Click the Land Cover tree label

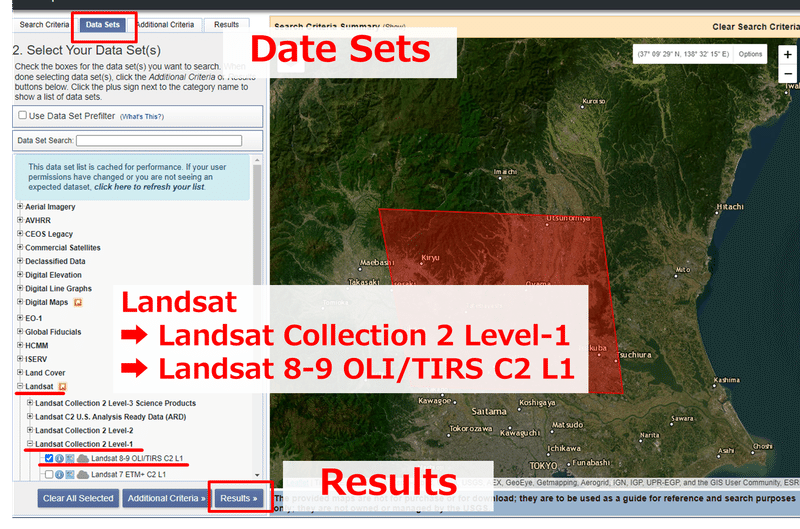click(x=45, y=373)
